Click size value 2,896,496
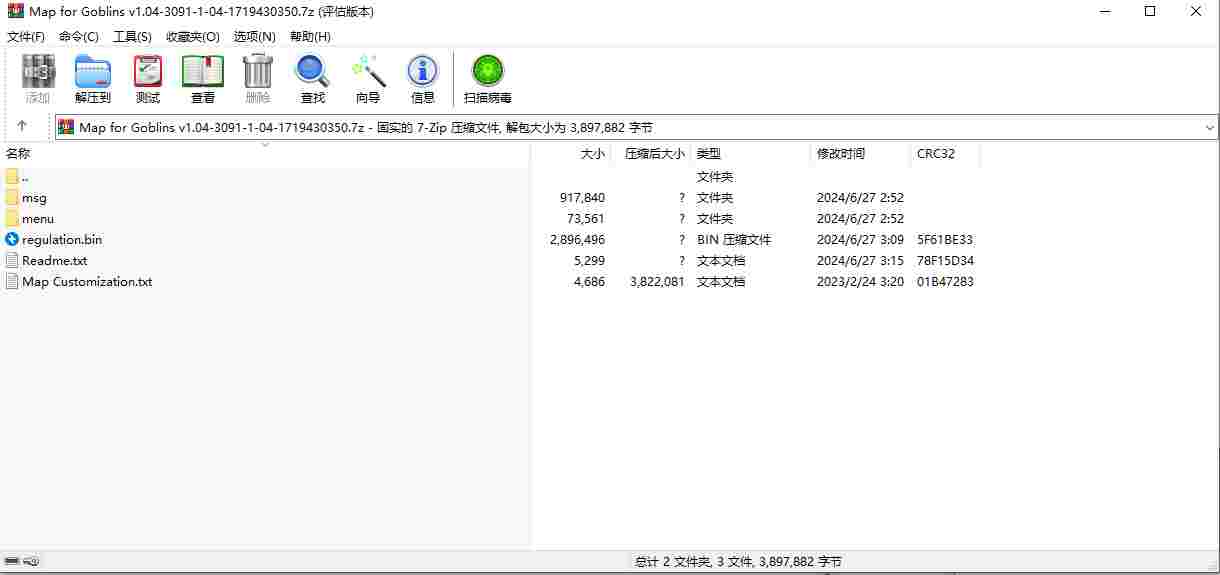Screen dimensions: 1220x575 578,240
